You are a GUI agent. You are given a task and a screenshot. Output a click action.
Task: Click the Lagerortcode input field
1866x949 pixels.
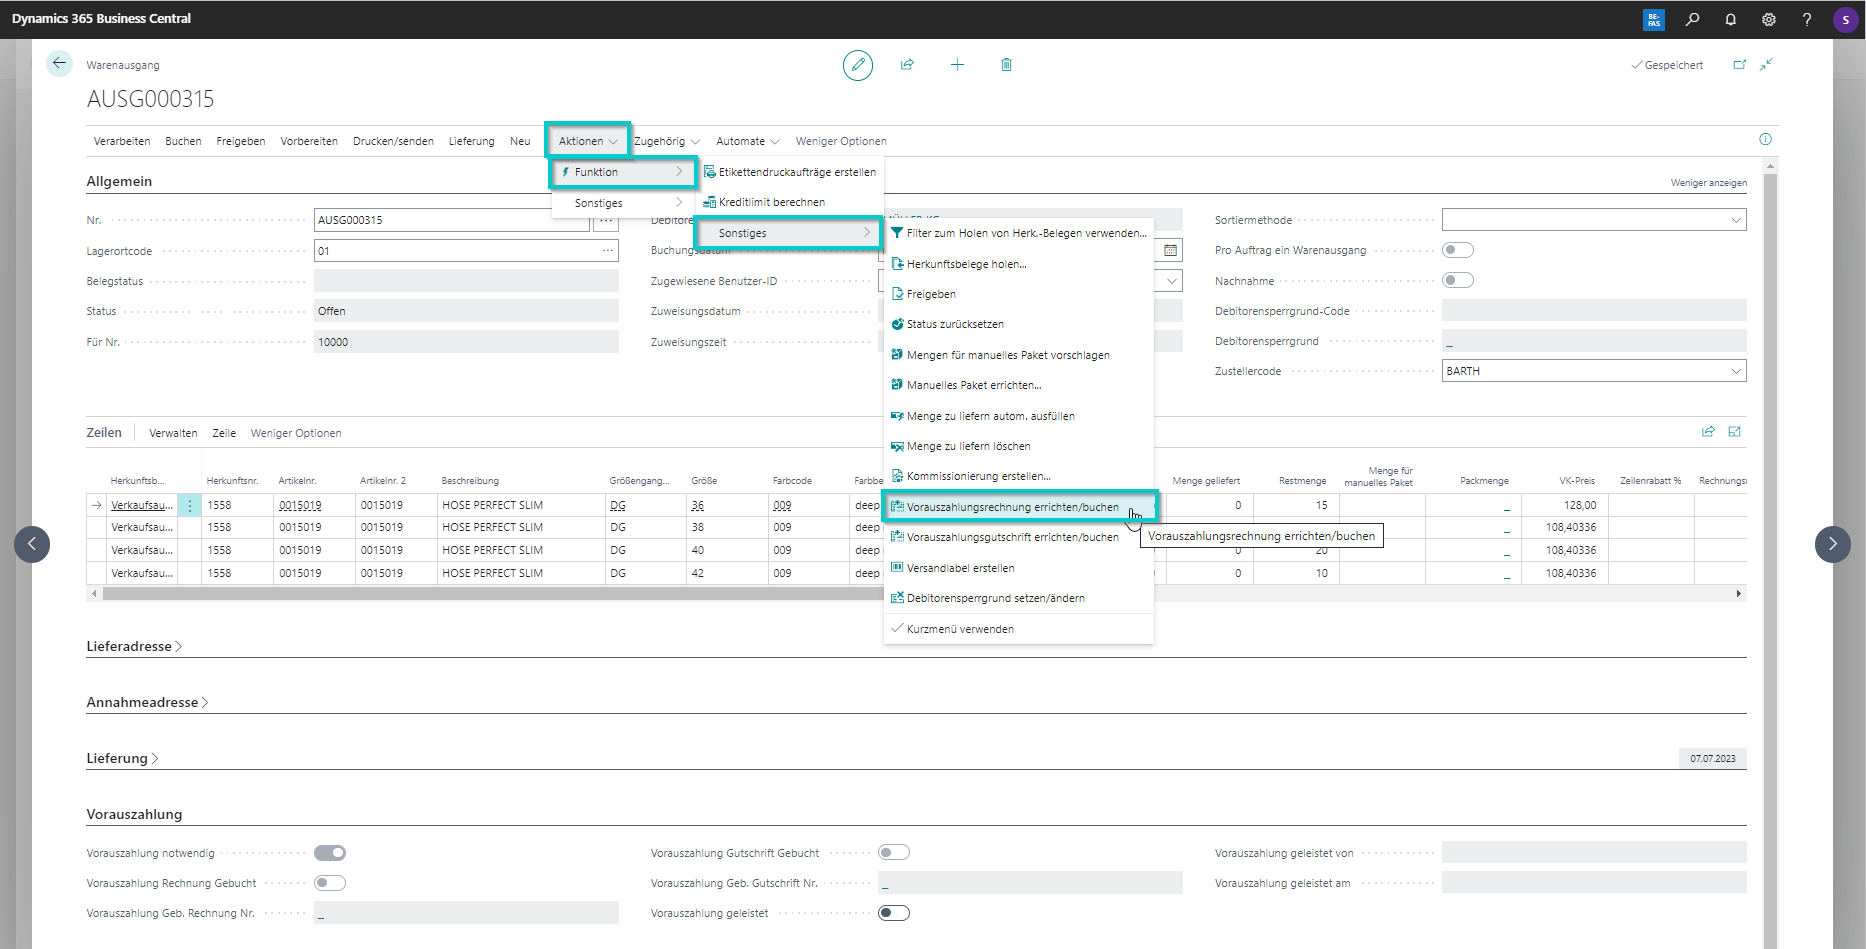(x=455, y=251)
